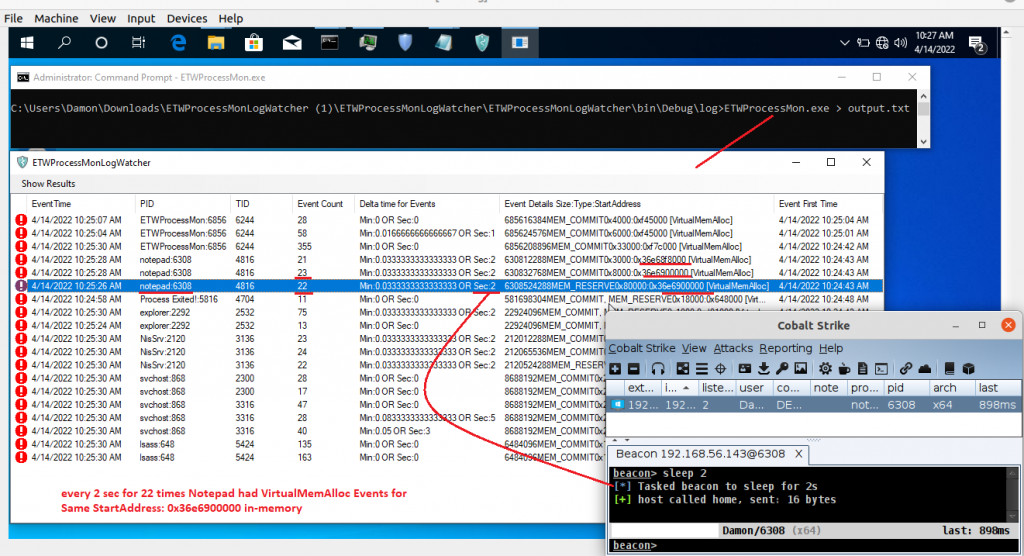Click Show Results in ETWProcessMonLogWatcher

point(48,184)
